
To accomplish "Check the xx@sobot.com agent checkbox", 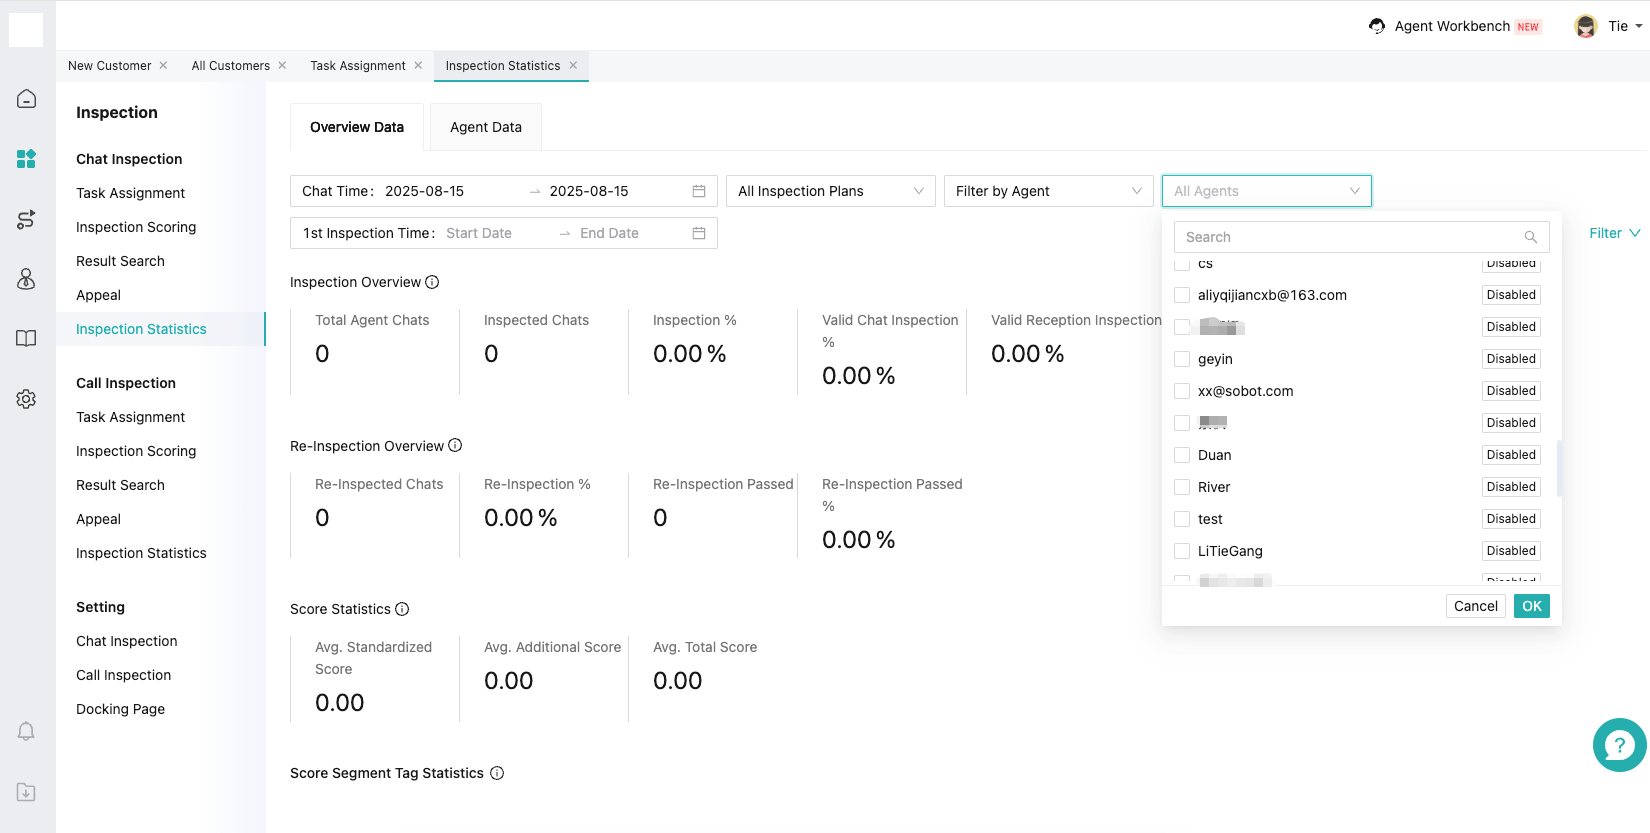I will click(x=1182, y=391).
